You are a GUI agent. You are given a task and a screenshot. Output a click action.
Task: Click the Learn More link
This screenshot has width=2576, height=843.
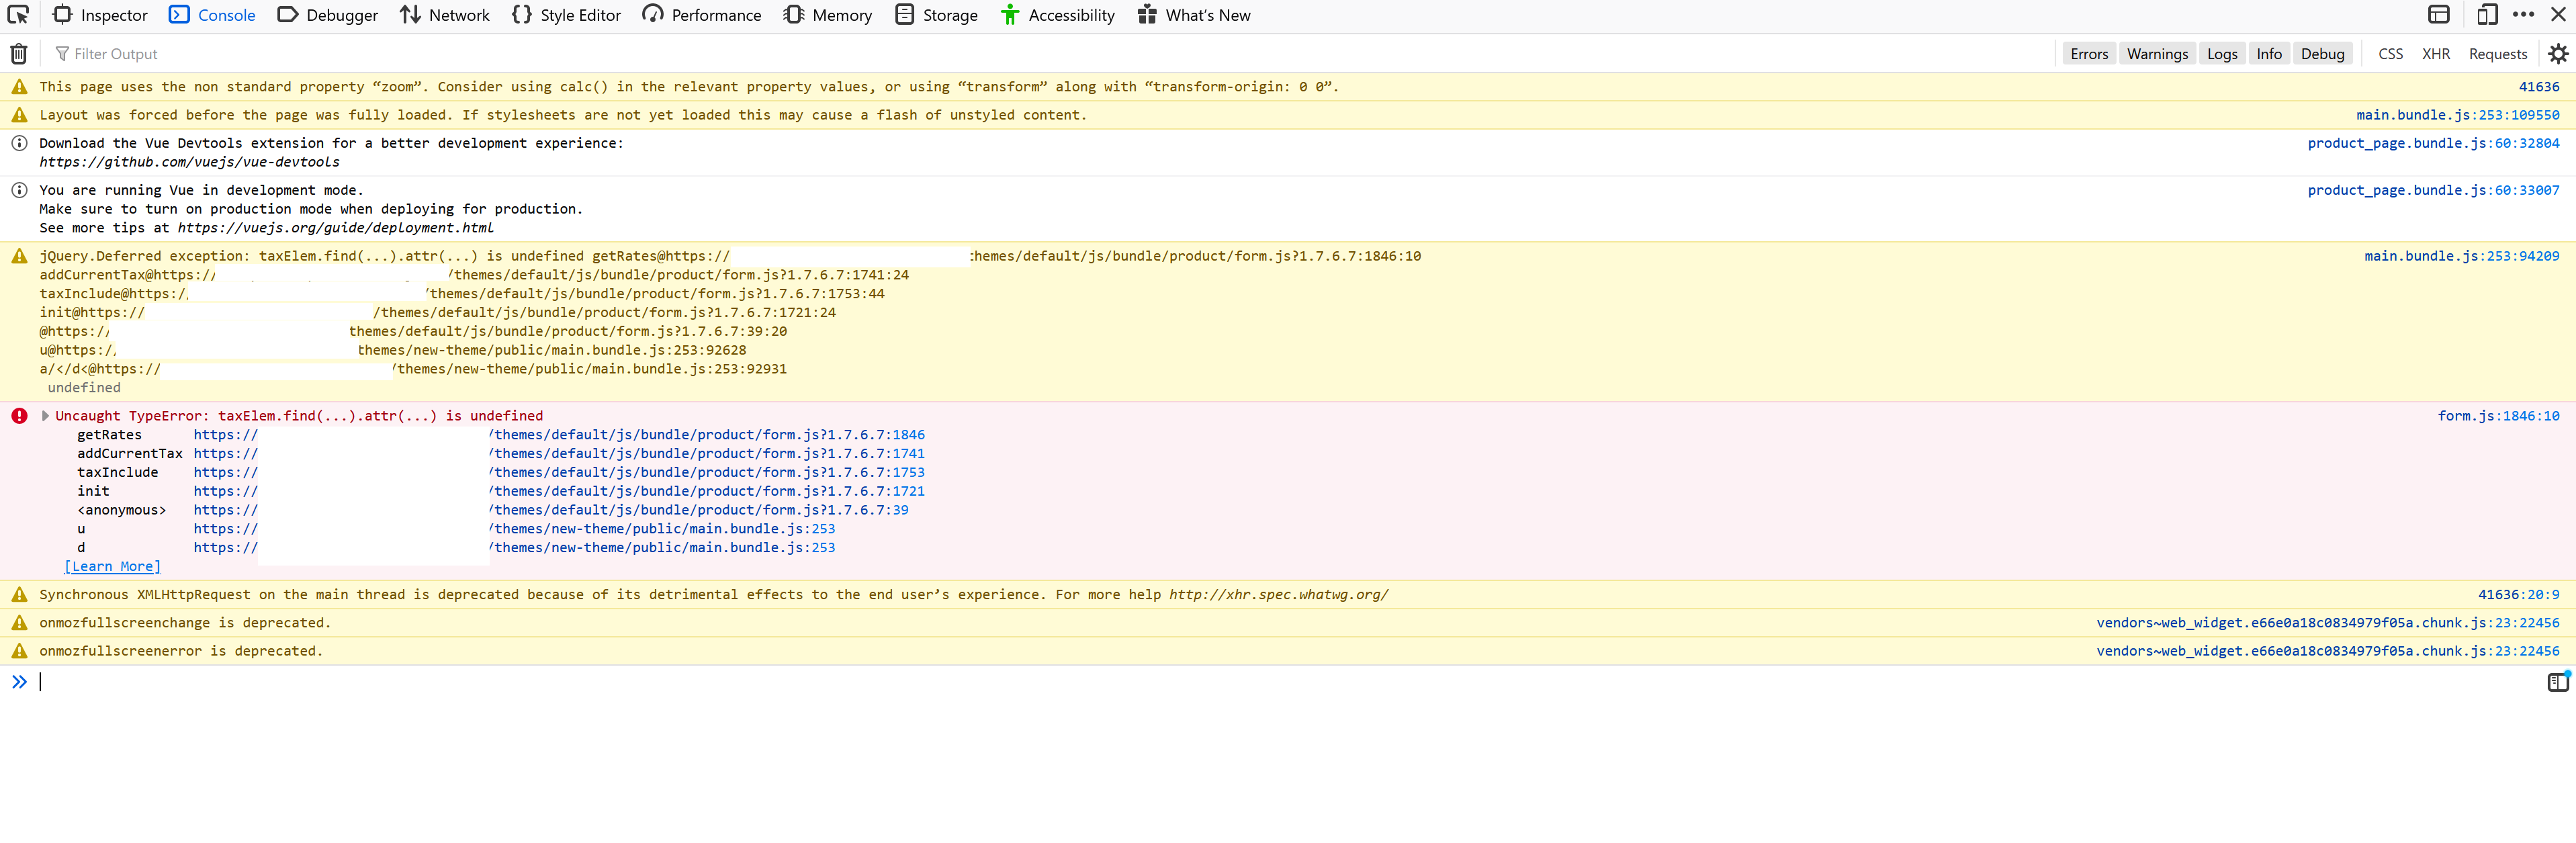coord(112,567)
